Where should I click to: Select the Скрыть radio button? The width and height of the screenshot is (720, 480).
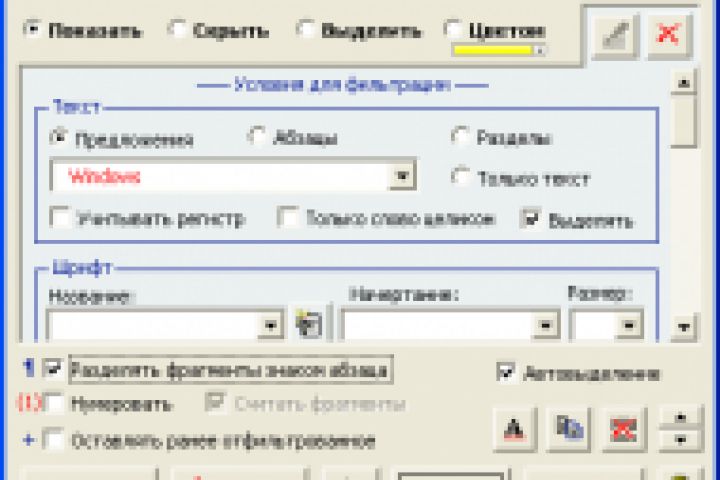point(177,29)
